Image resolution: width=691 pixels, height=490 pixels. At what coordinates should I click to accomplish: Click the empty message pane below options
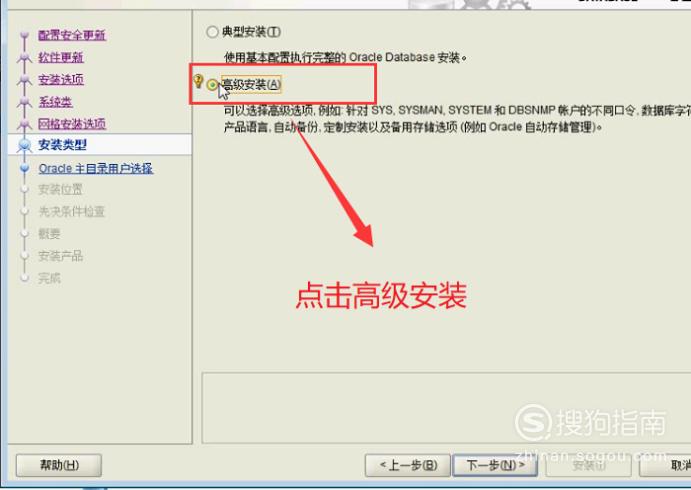pos(446,408)
